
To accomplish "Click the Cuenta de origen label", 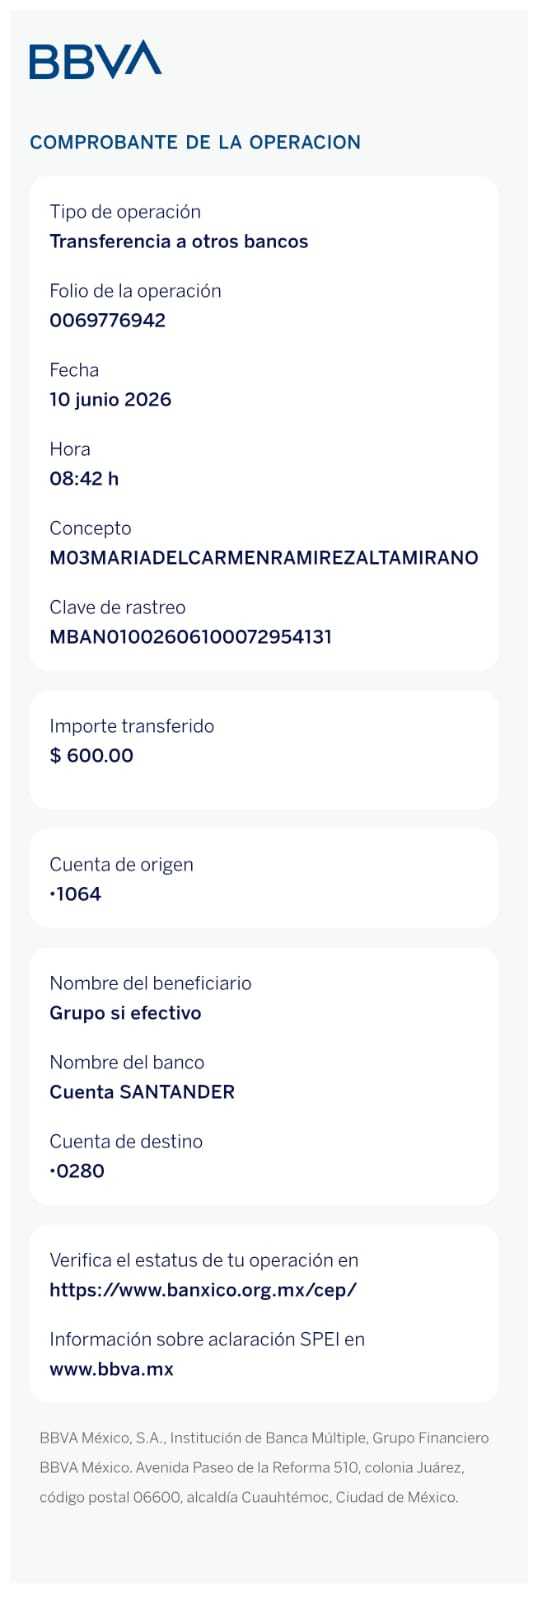I will [x=121, y=865].
